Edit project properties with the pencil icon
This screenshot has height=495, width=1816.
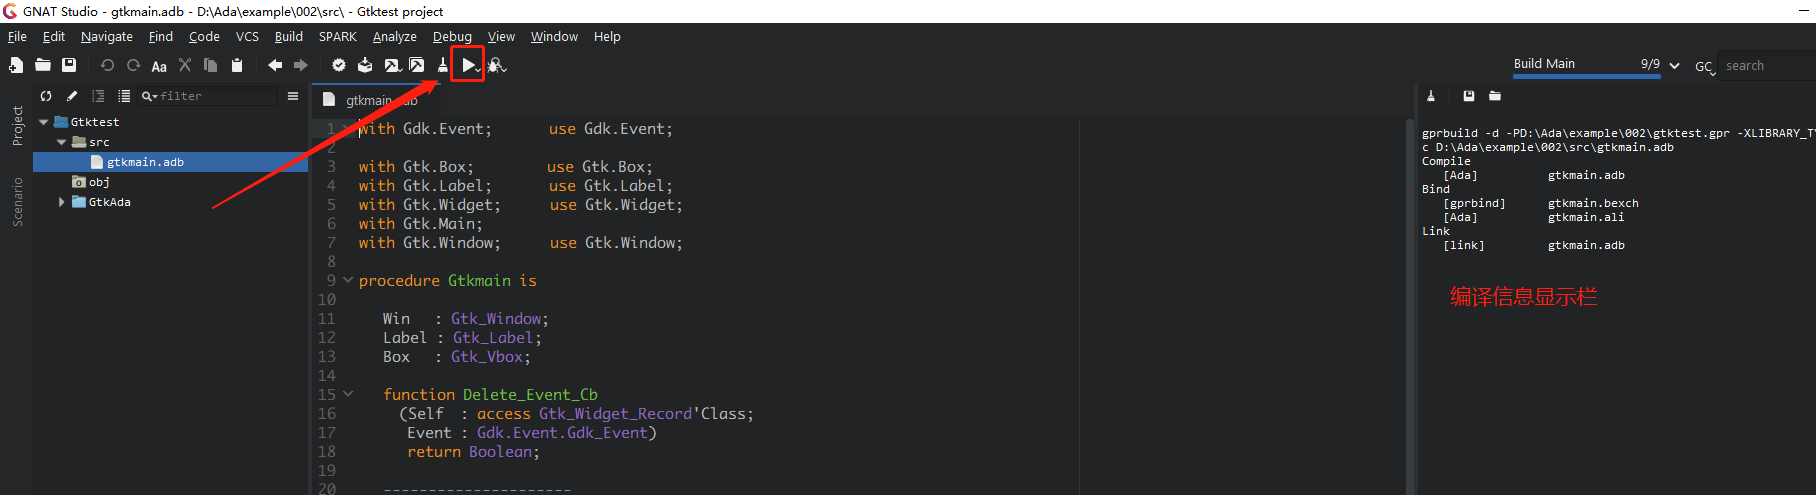point(72,96)
